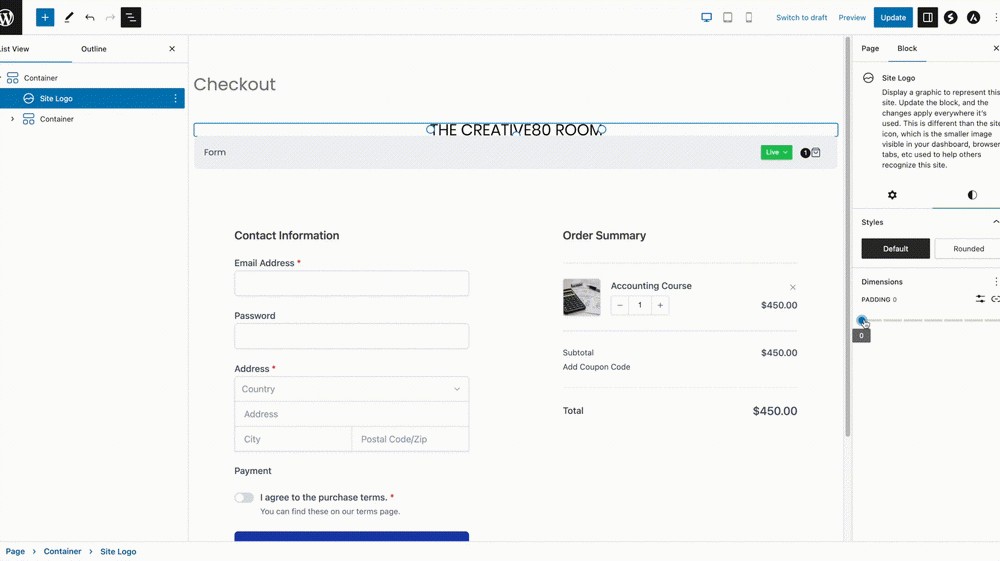This screenshot has height=561, width=1000.
Task: Switch to Mobile preview device icon
Action: pos(748,17)
